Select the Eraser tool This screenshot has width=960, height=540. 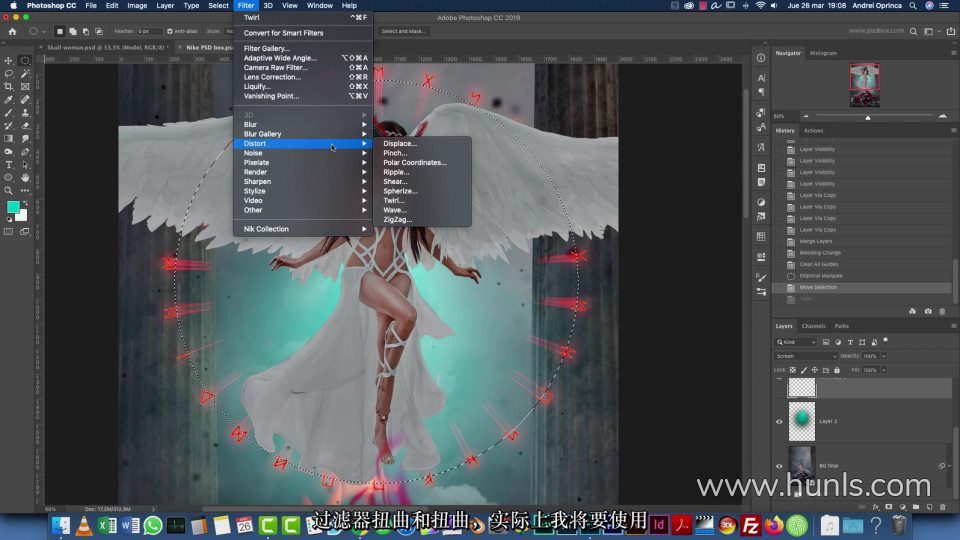point(25,126)
